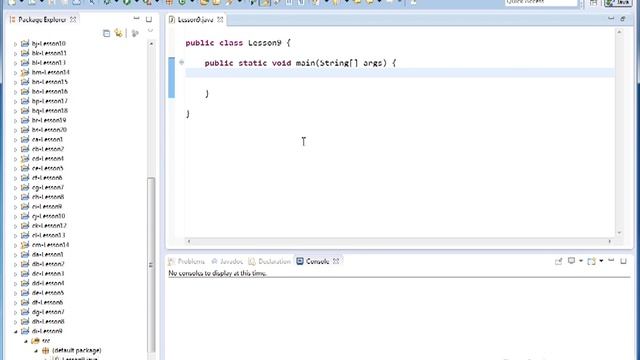
Task: Expand the da-Lesson1 project
Action: [16, 255]
